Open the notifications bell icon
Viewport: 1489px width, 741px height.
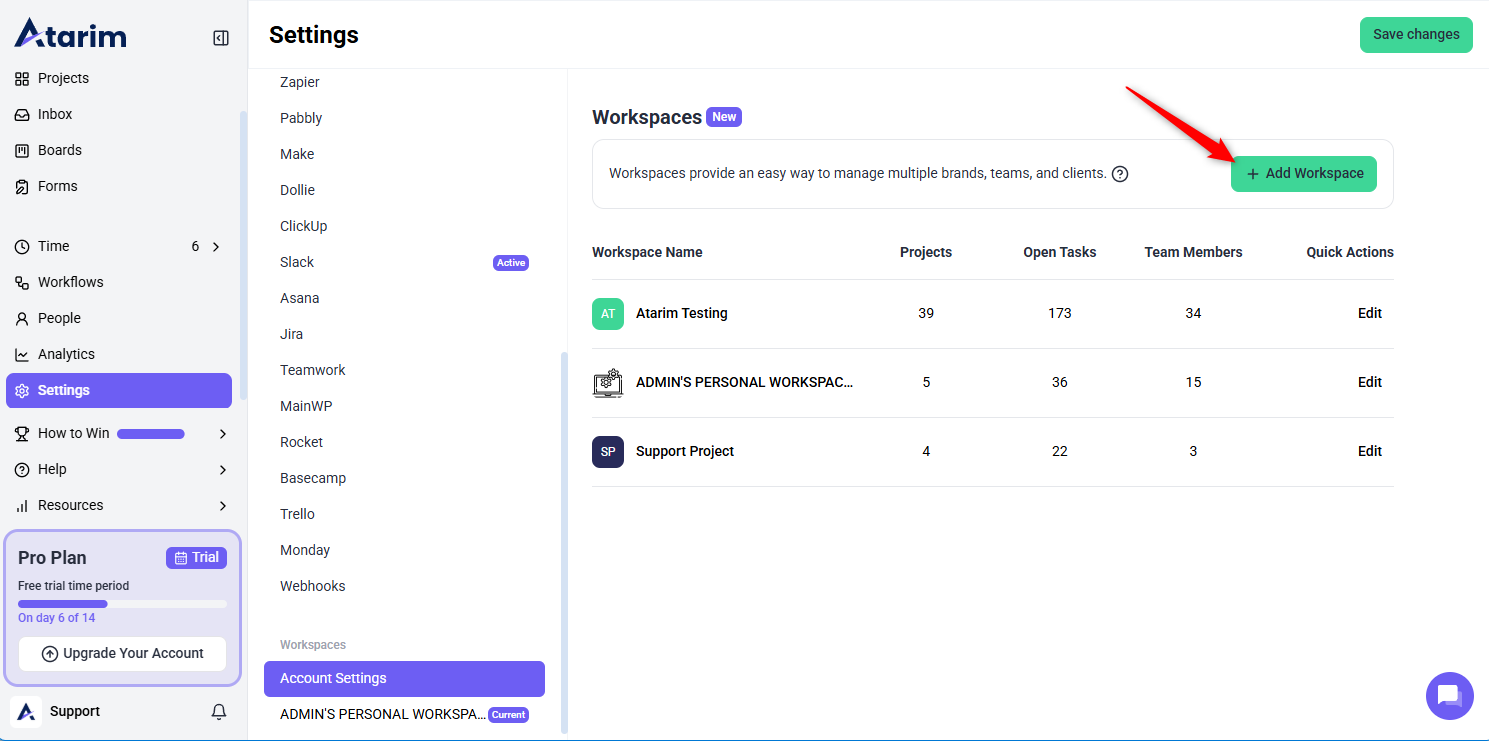219,712
